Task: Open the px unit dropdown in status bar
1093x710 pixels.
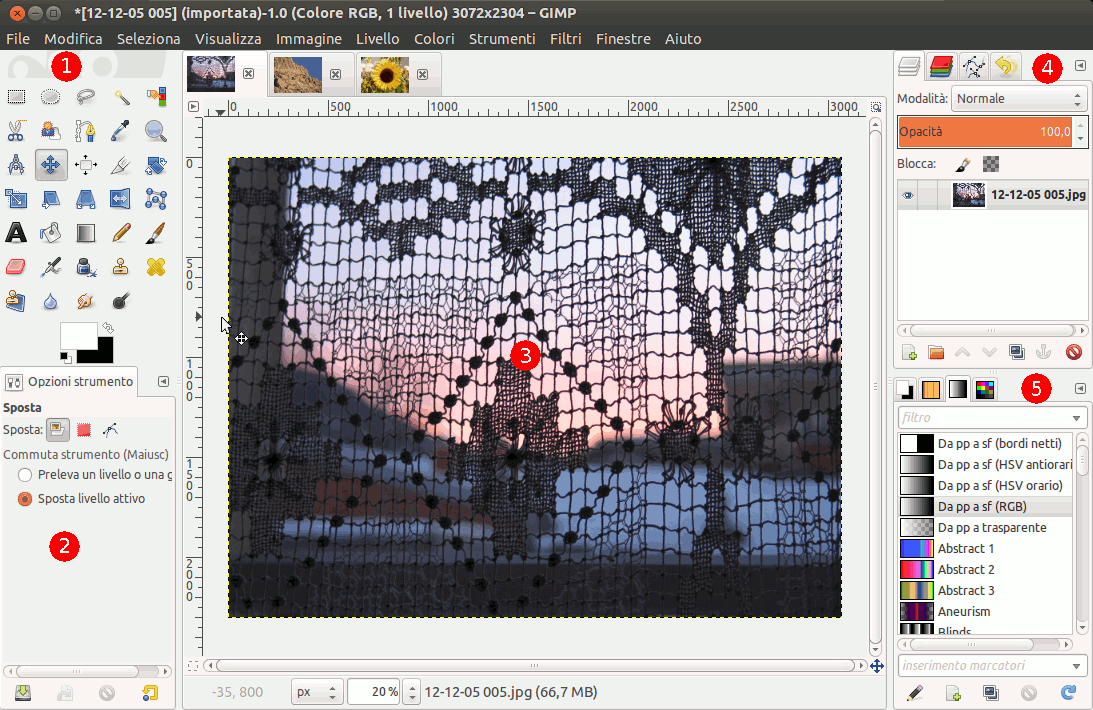Action: point(317,691)
